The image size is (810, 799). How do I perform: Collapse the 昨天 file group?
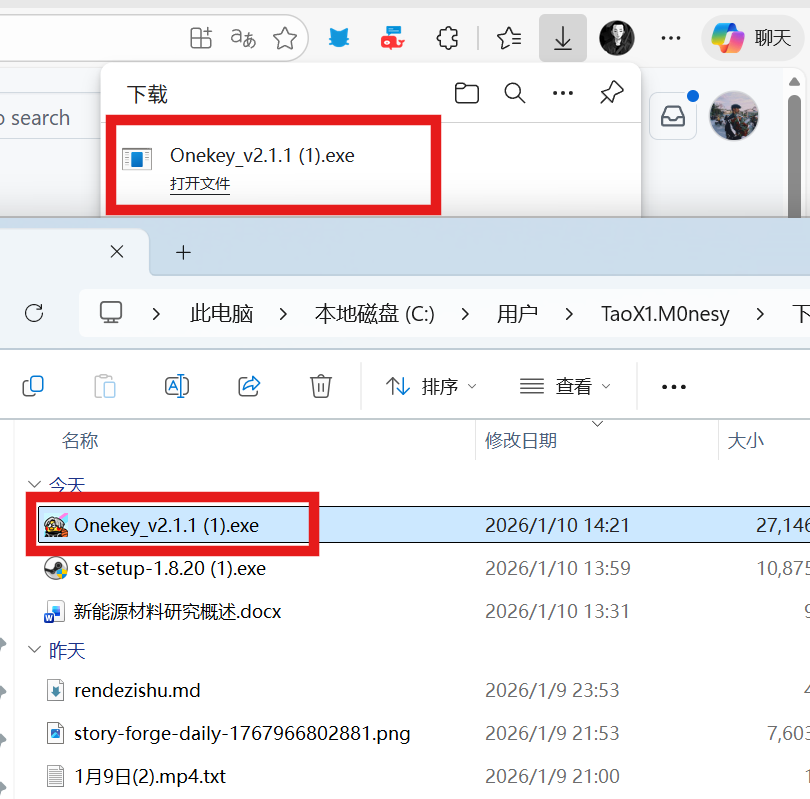(x=35, y=651)
